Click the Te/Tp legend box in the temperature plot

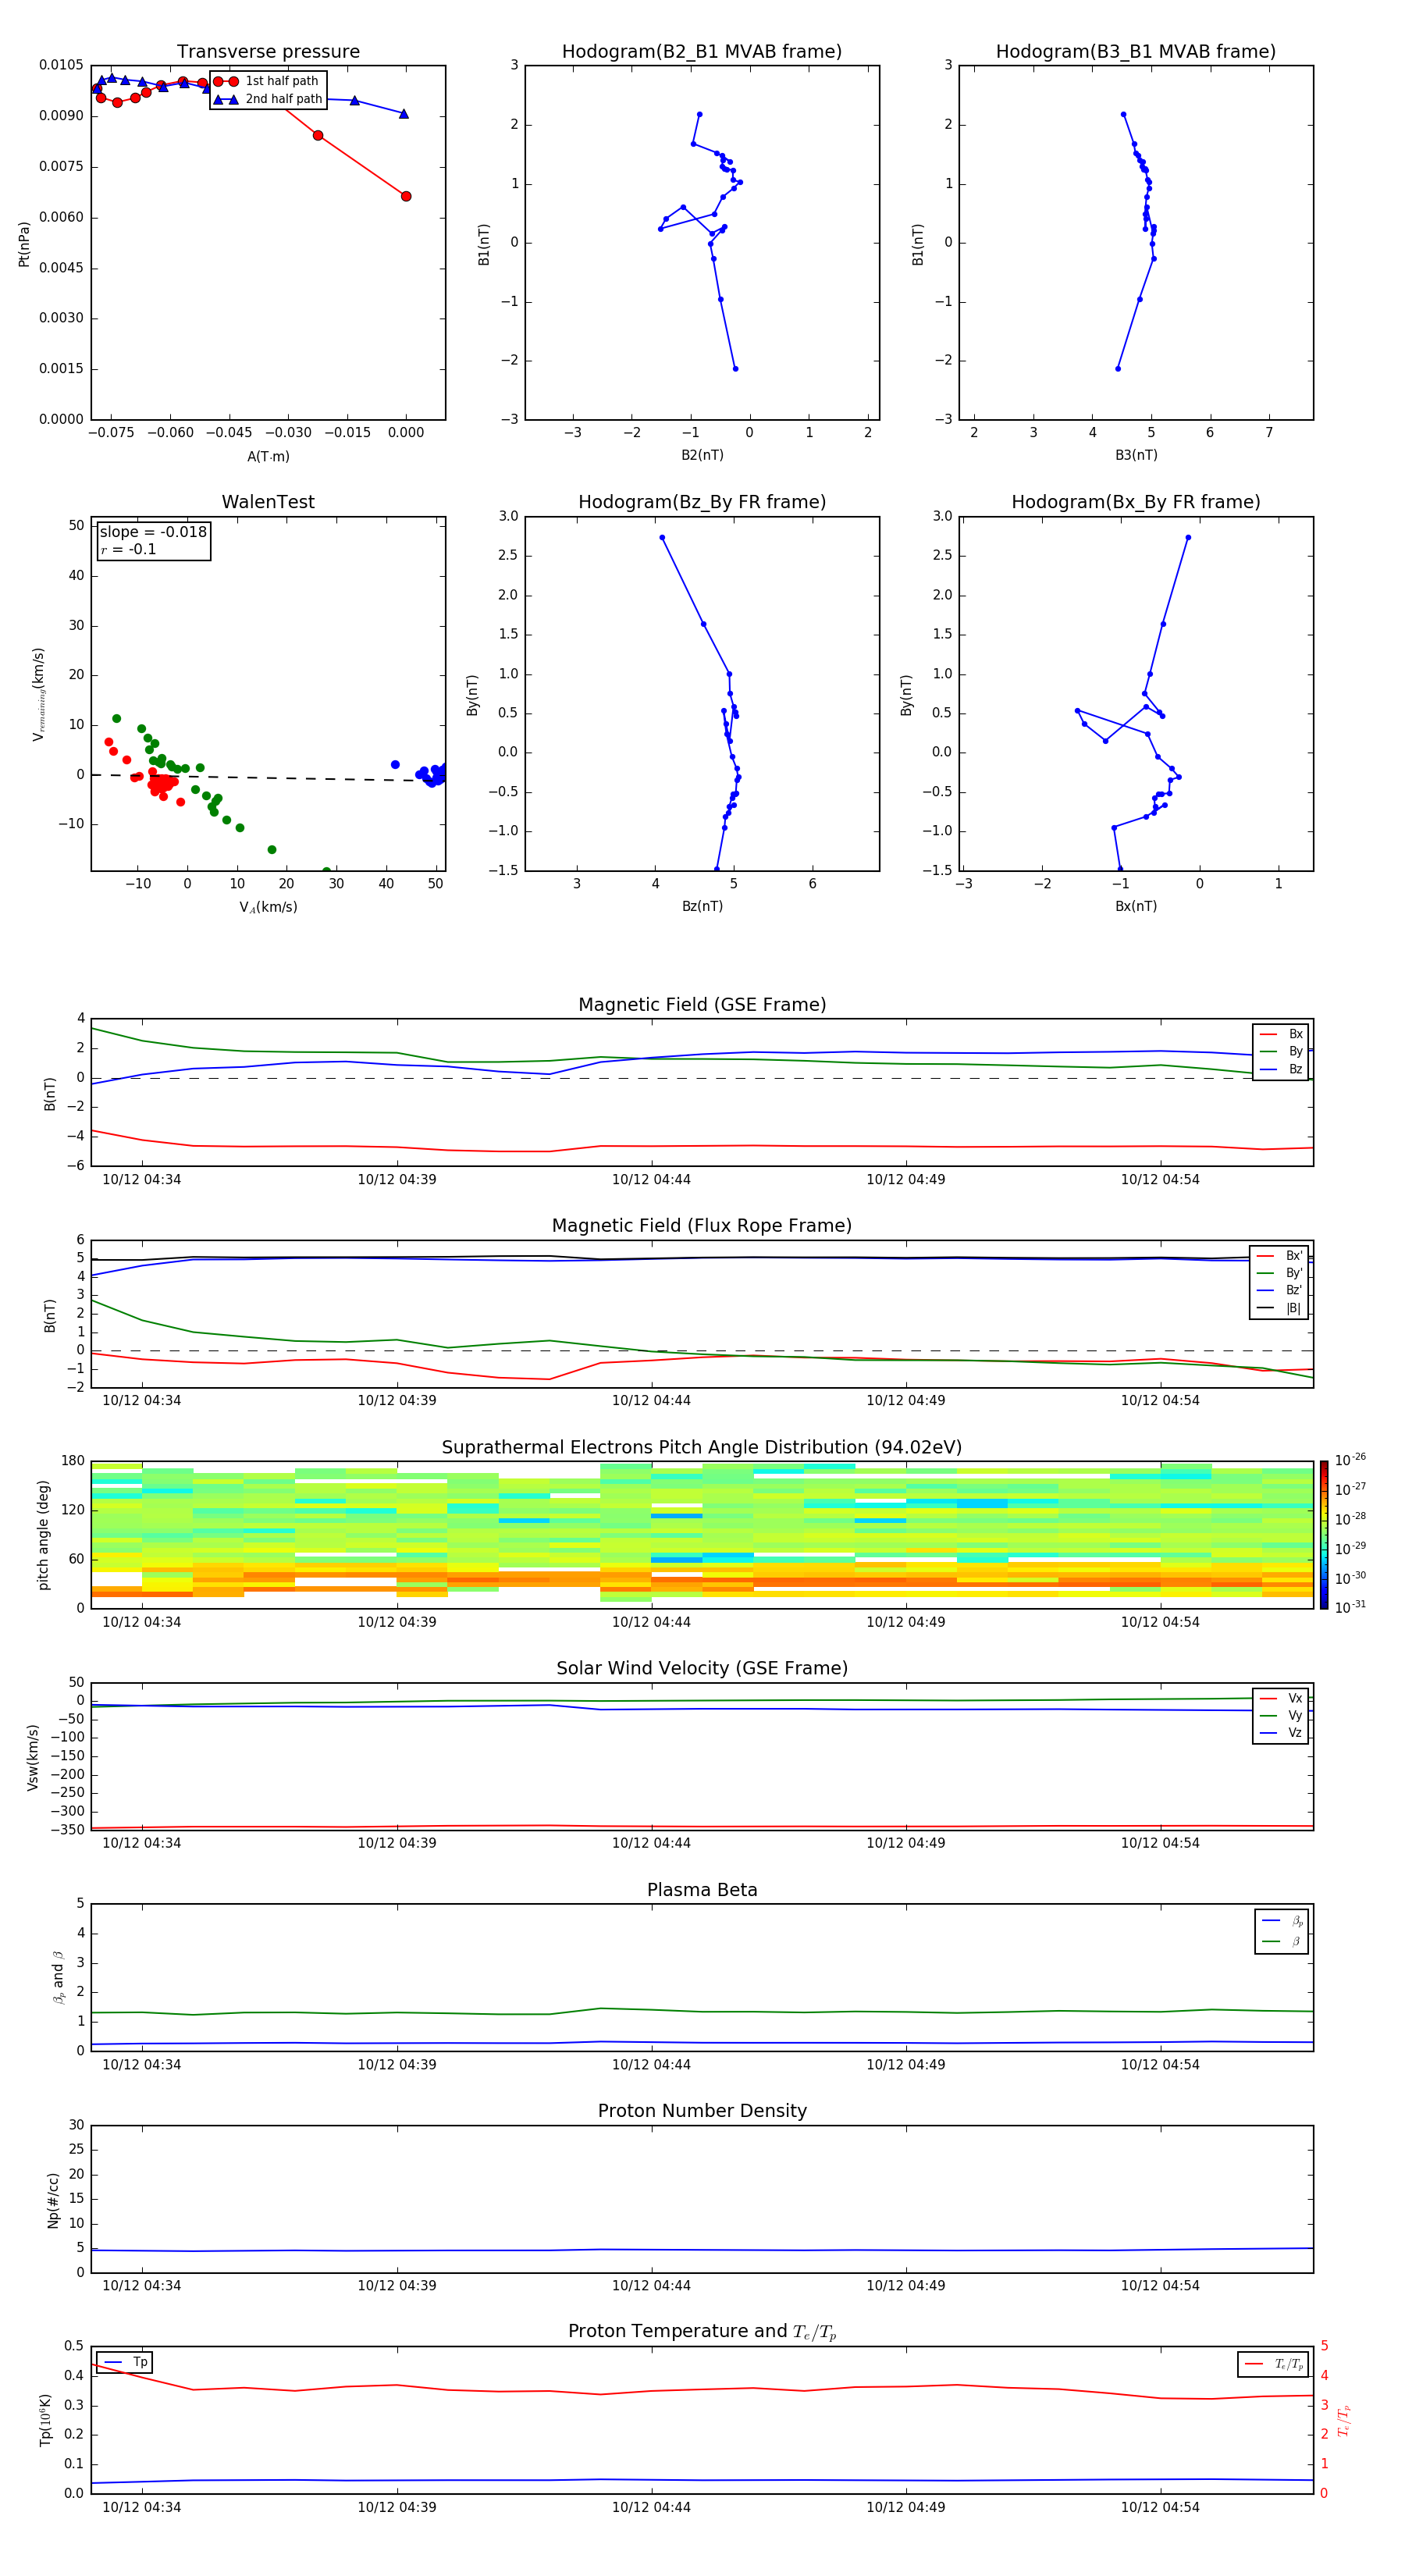(x=1273, y=2364)
